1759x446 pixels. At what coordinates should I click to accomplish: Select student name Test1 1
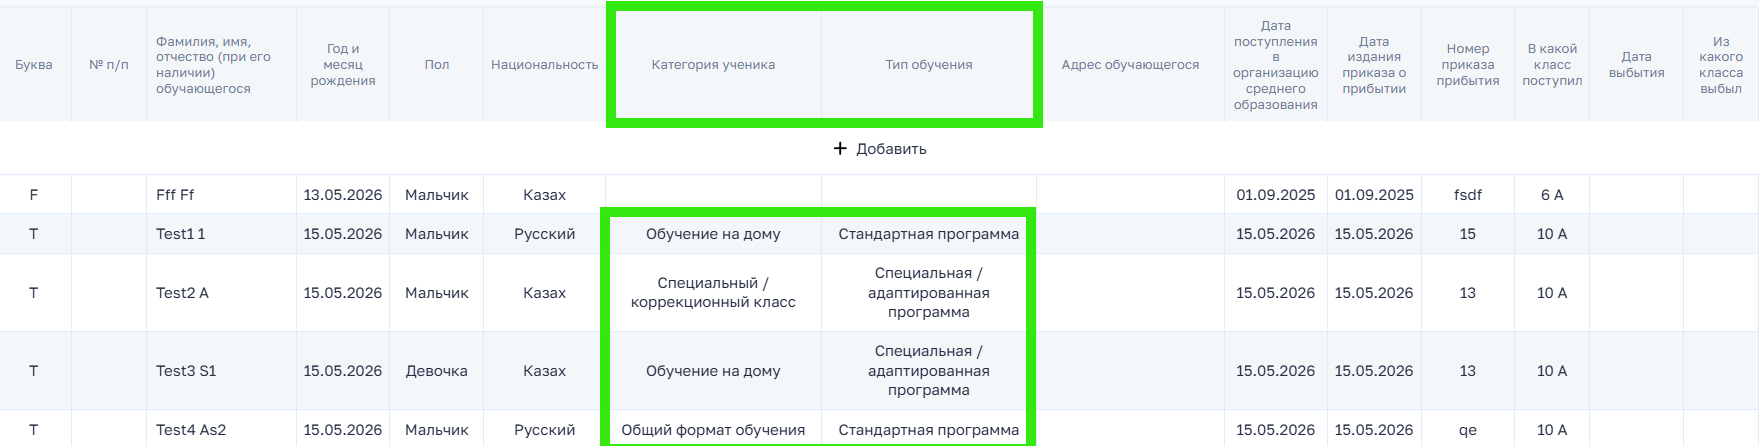pos(180,234)
